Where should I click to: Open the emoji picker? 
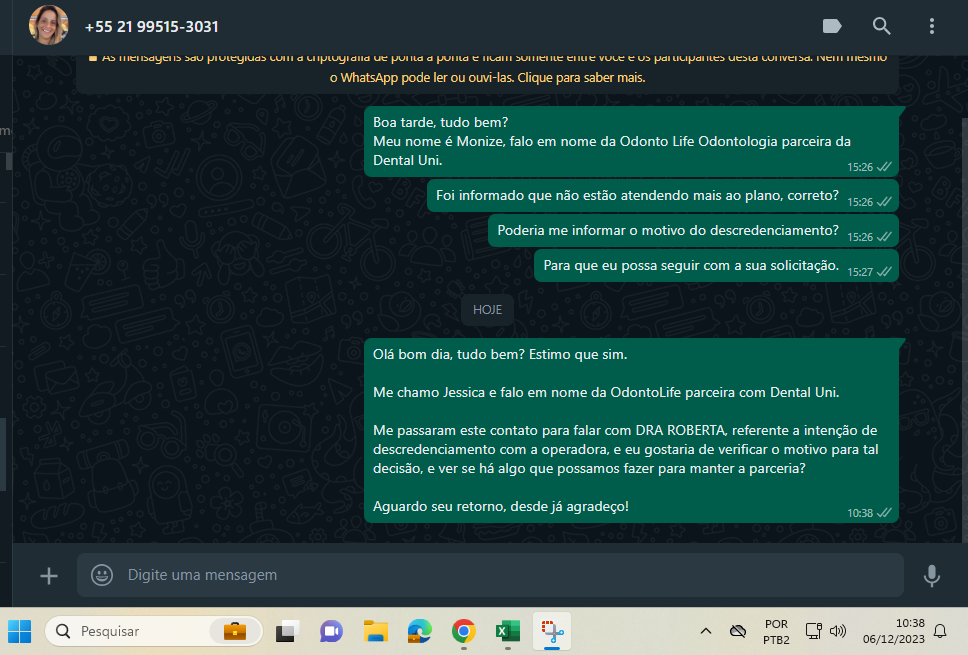102,575
